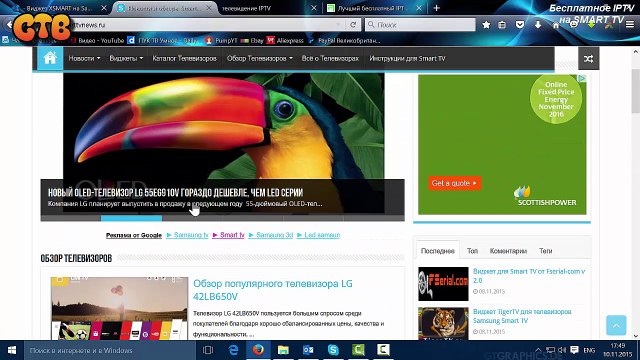Focus the Windows taskbar search box
Viewport: 640px width, 360px height.
coord(109,350)
